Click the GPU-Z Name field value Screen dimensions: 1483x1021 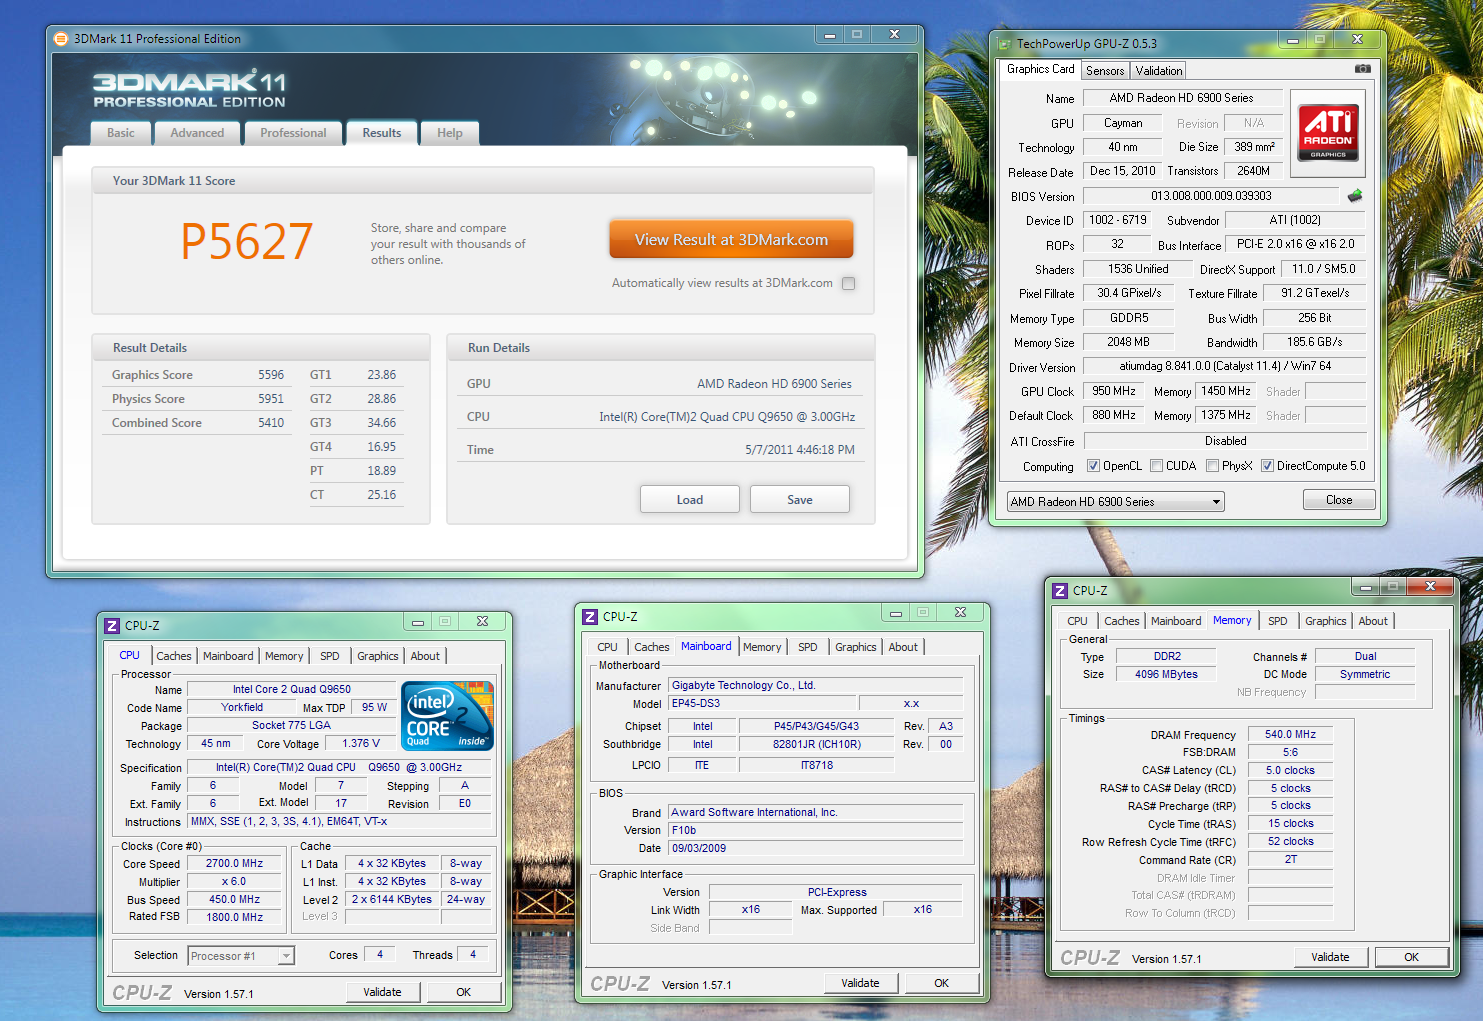coord(1181,98)
